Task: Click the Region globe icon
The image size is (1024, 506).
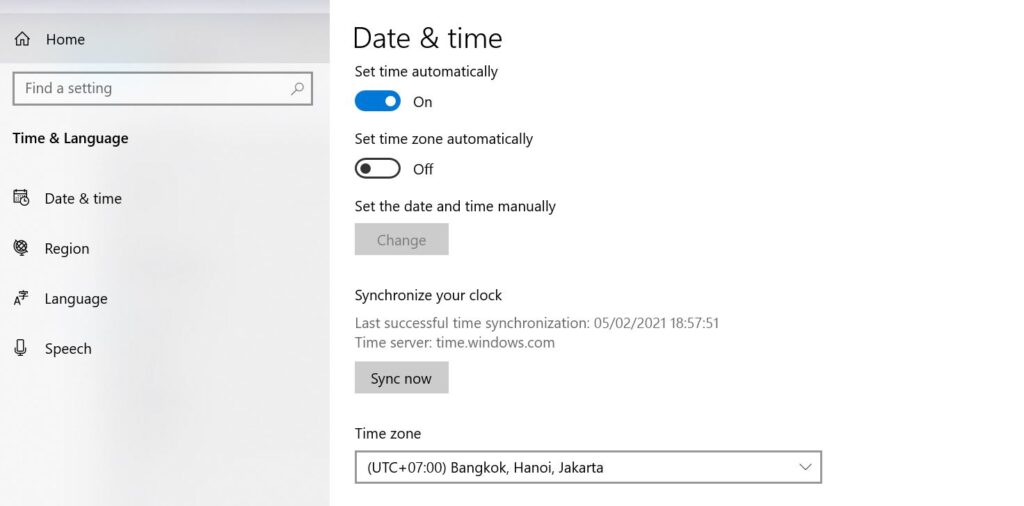Action: pos(21,248)
